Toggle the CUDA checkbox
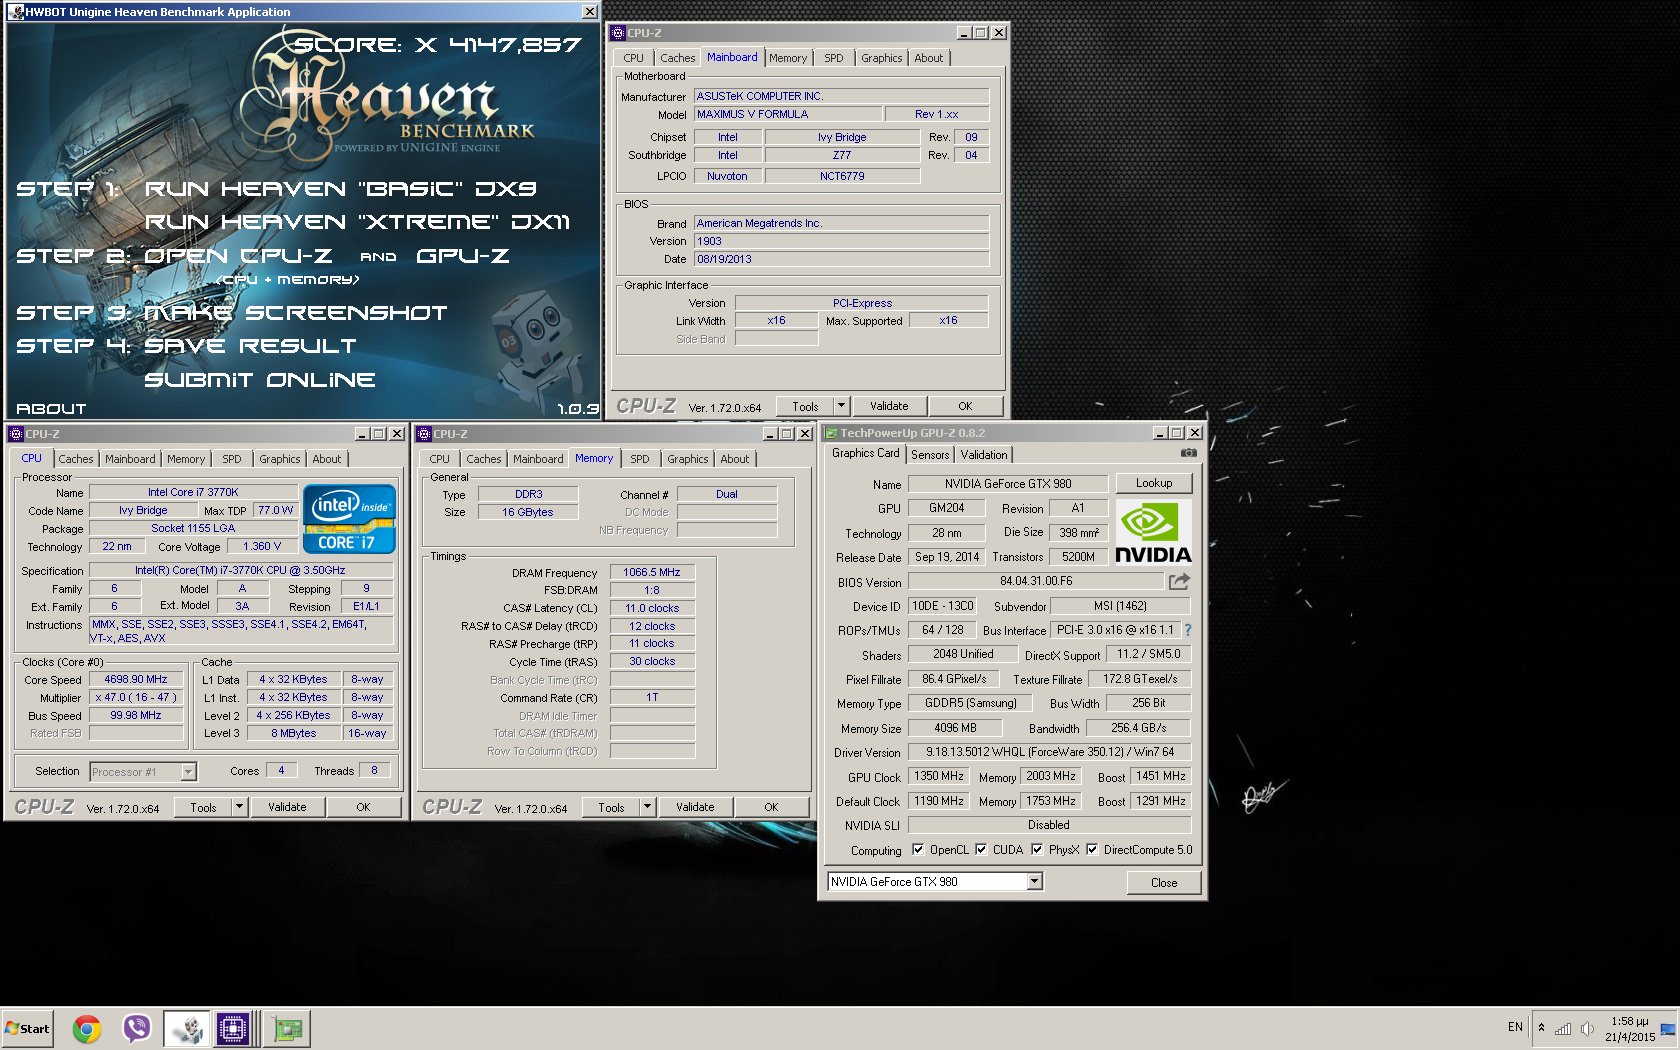This screenshot has height=1050, width=1680. pos(981,850)
